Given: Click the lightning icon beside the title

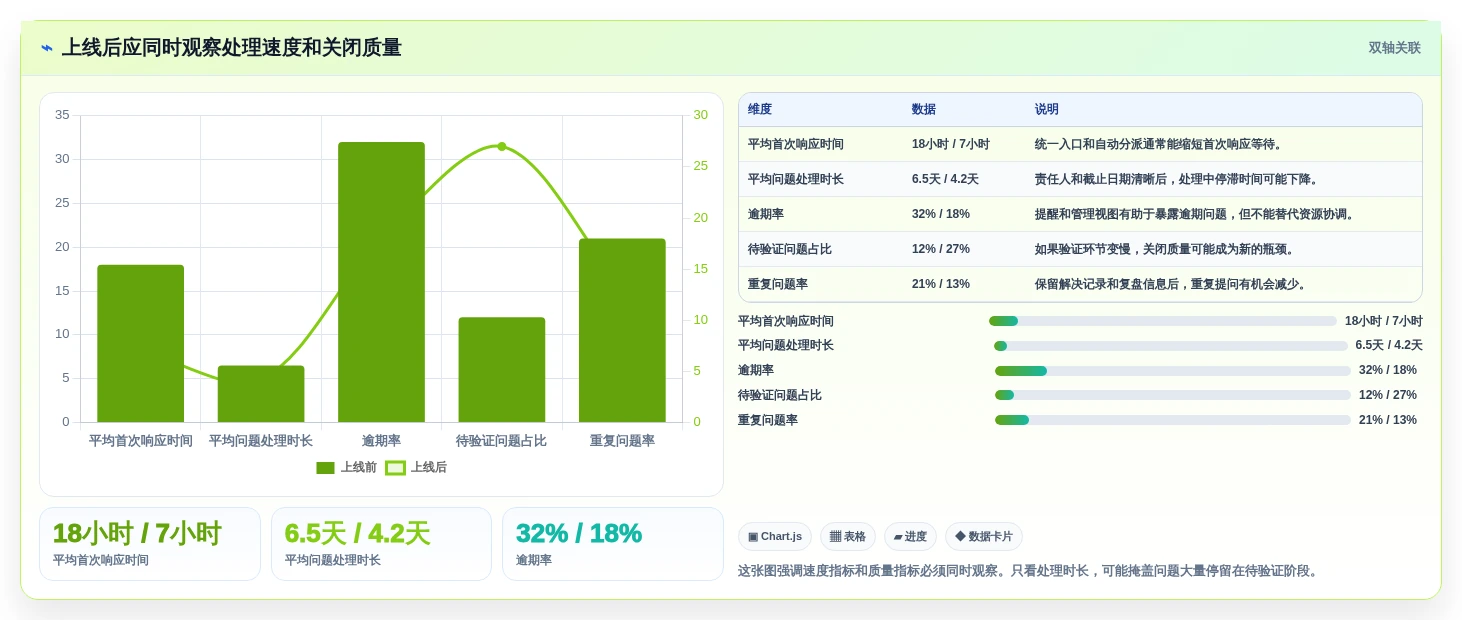Looking at the screenshot, I should [x=47, y=48].
